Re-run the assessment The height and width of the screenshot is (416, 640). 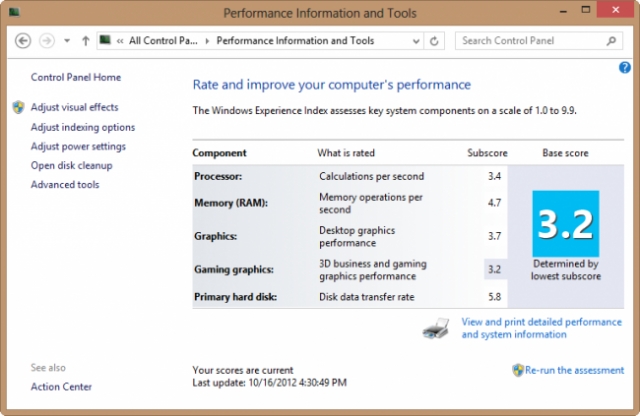click(574, 370)
